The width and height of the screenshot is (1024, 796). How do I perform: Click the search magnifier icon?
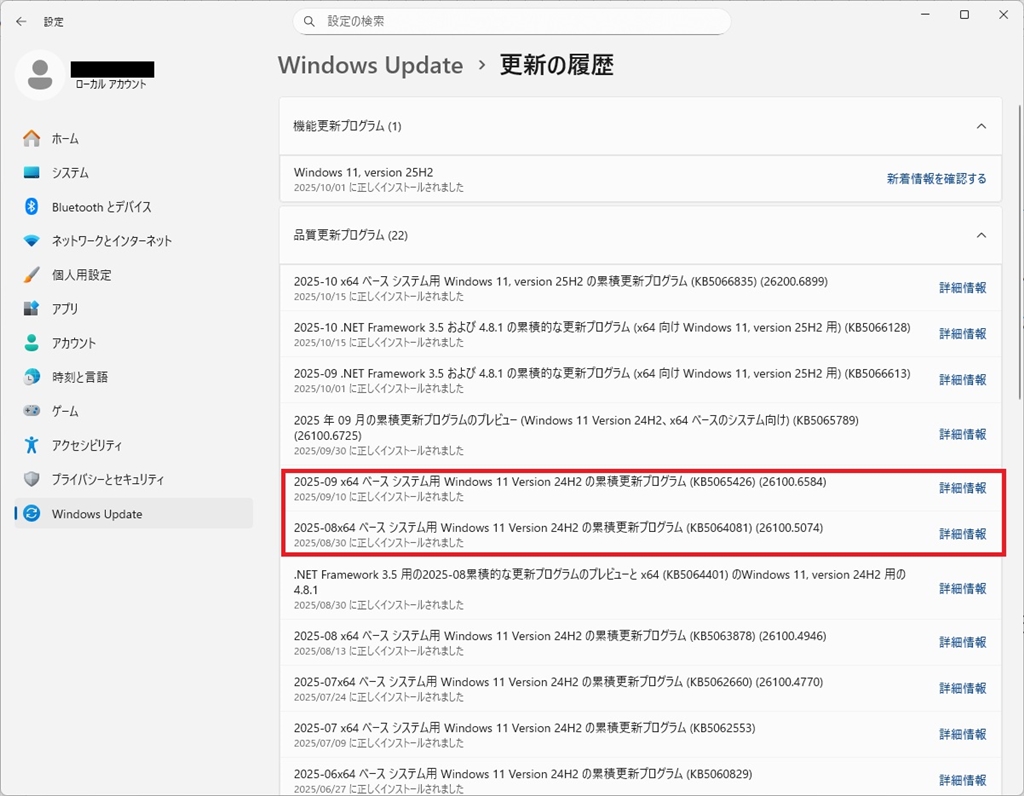[x=310, y=22]
